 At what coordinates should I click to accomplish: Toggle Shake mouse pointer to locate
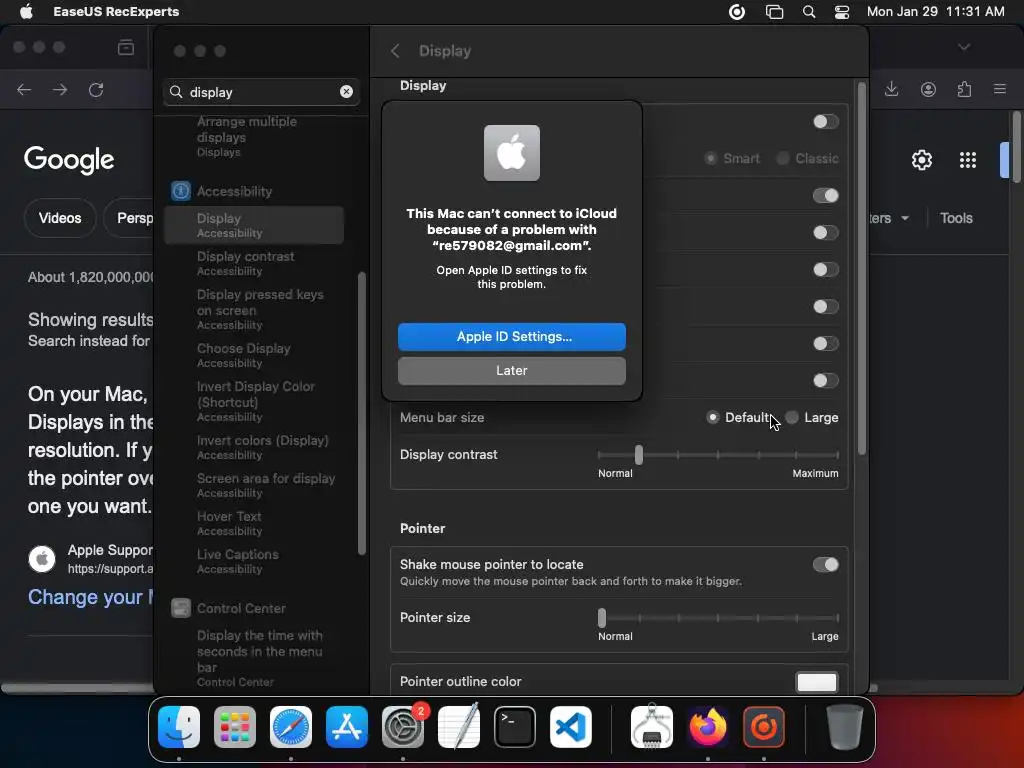825,564
